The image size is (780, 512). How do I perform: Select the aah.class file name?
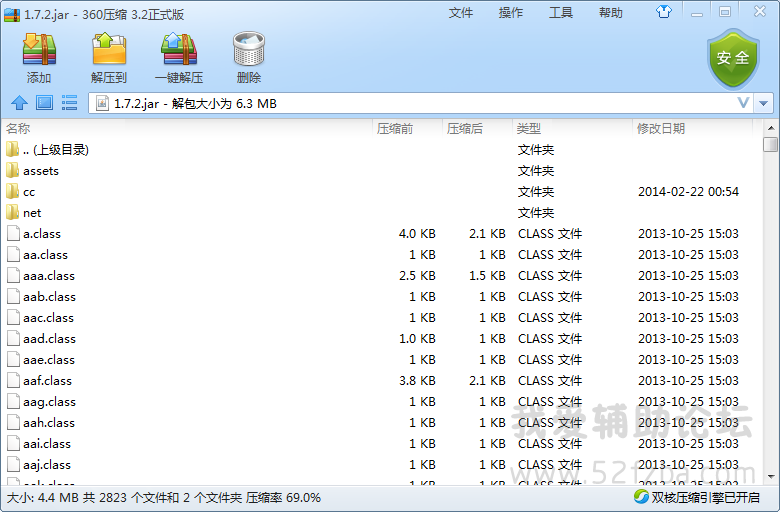coord(49,422)
